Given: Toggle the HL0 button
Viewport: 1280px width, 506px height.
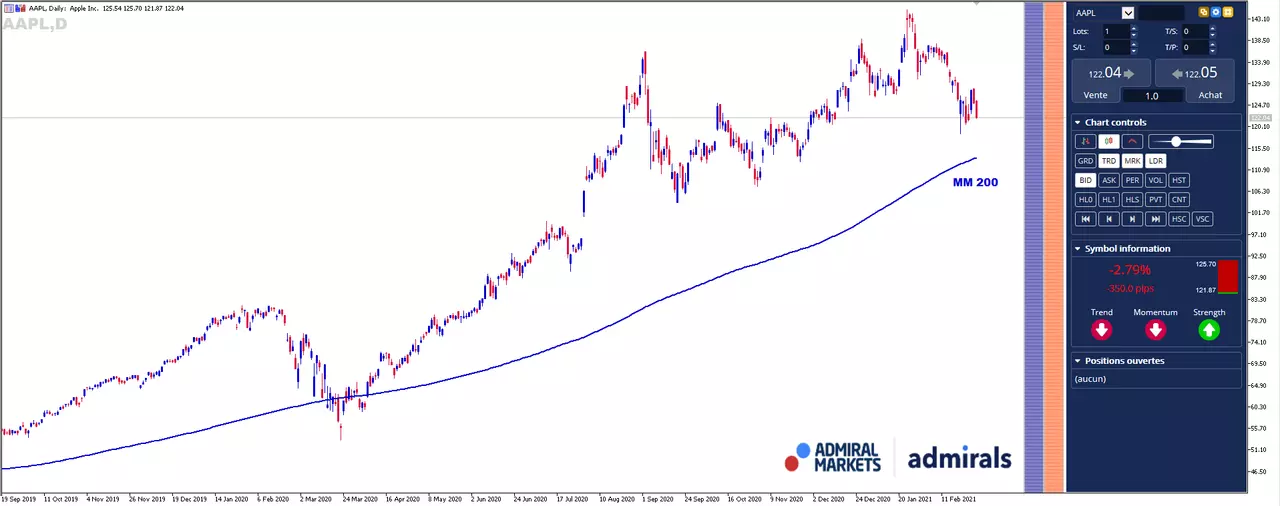Looking at the screenshot, I should point(1086,199).
